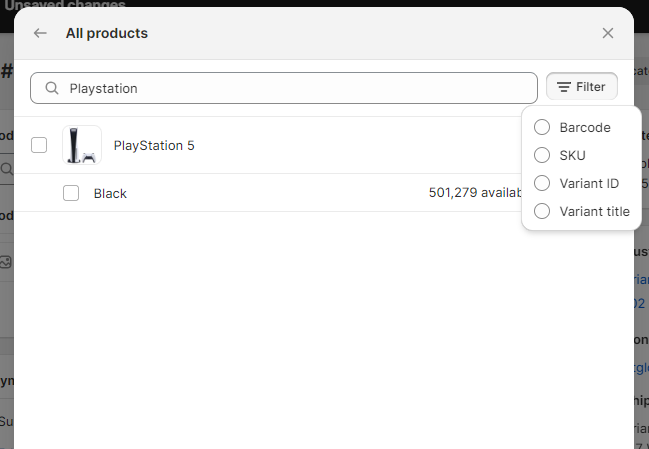Select the Barcode radio option
The height and width of the screenshot is (449, 649).
click(542, 127)
